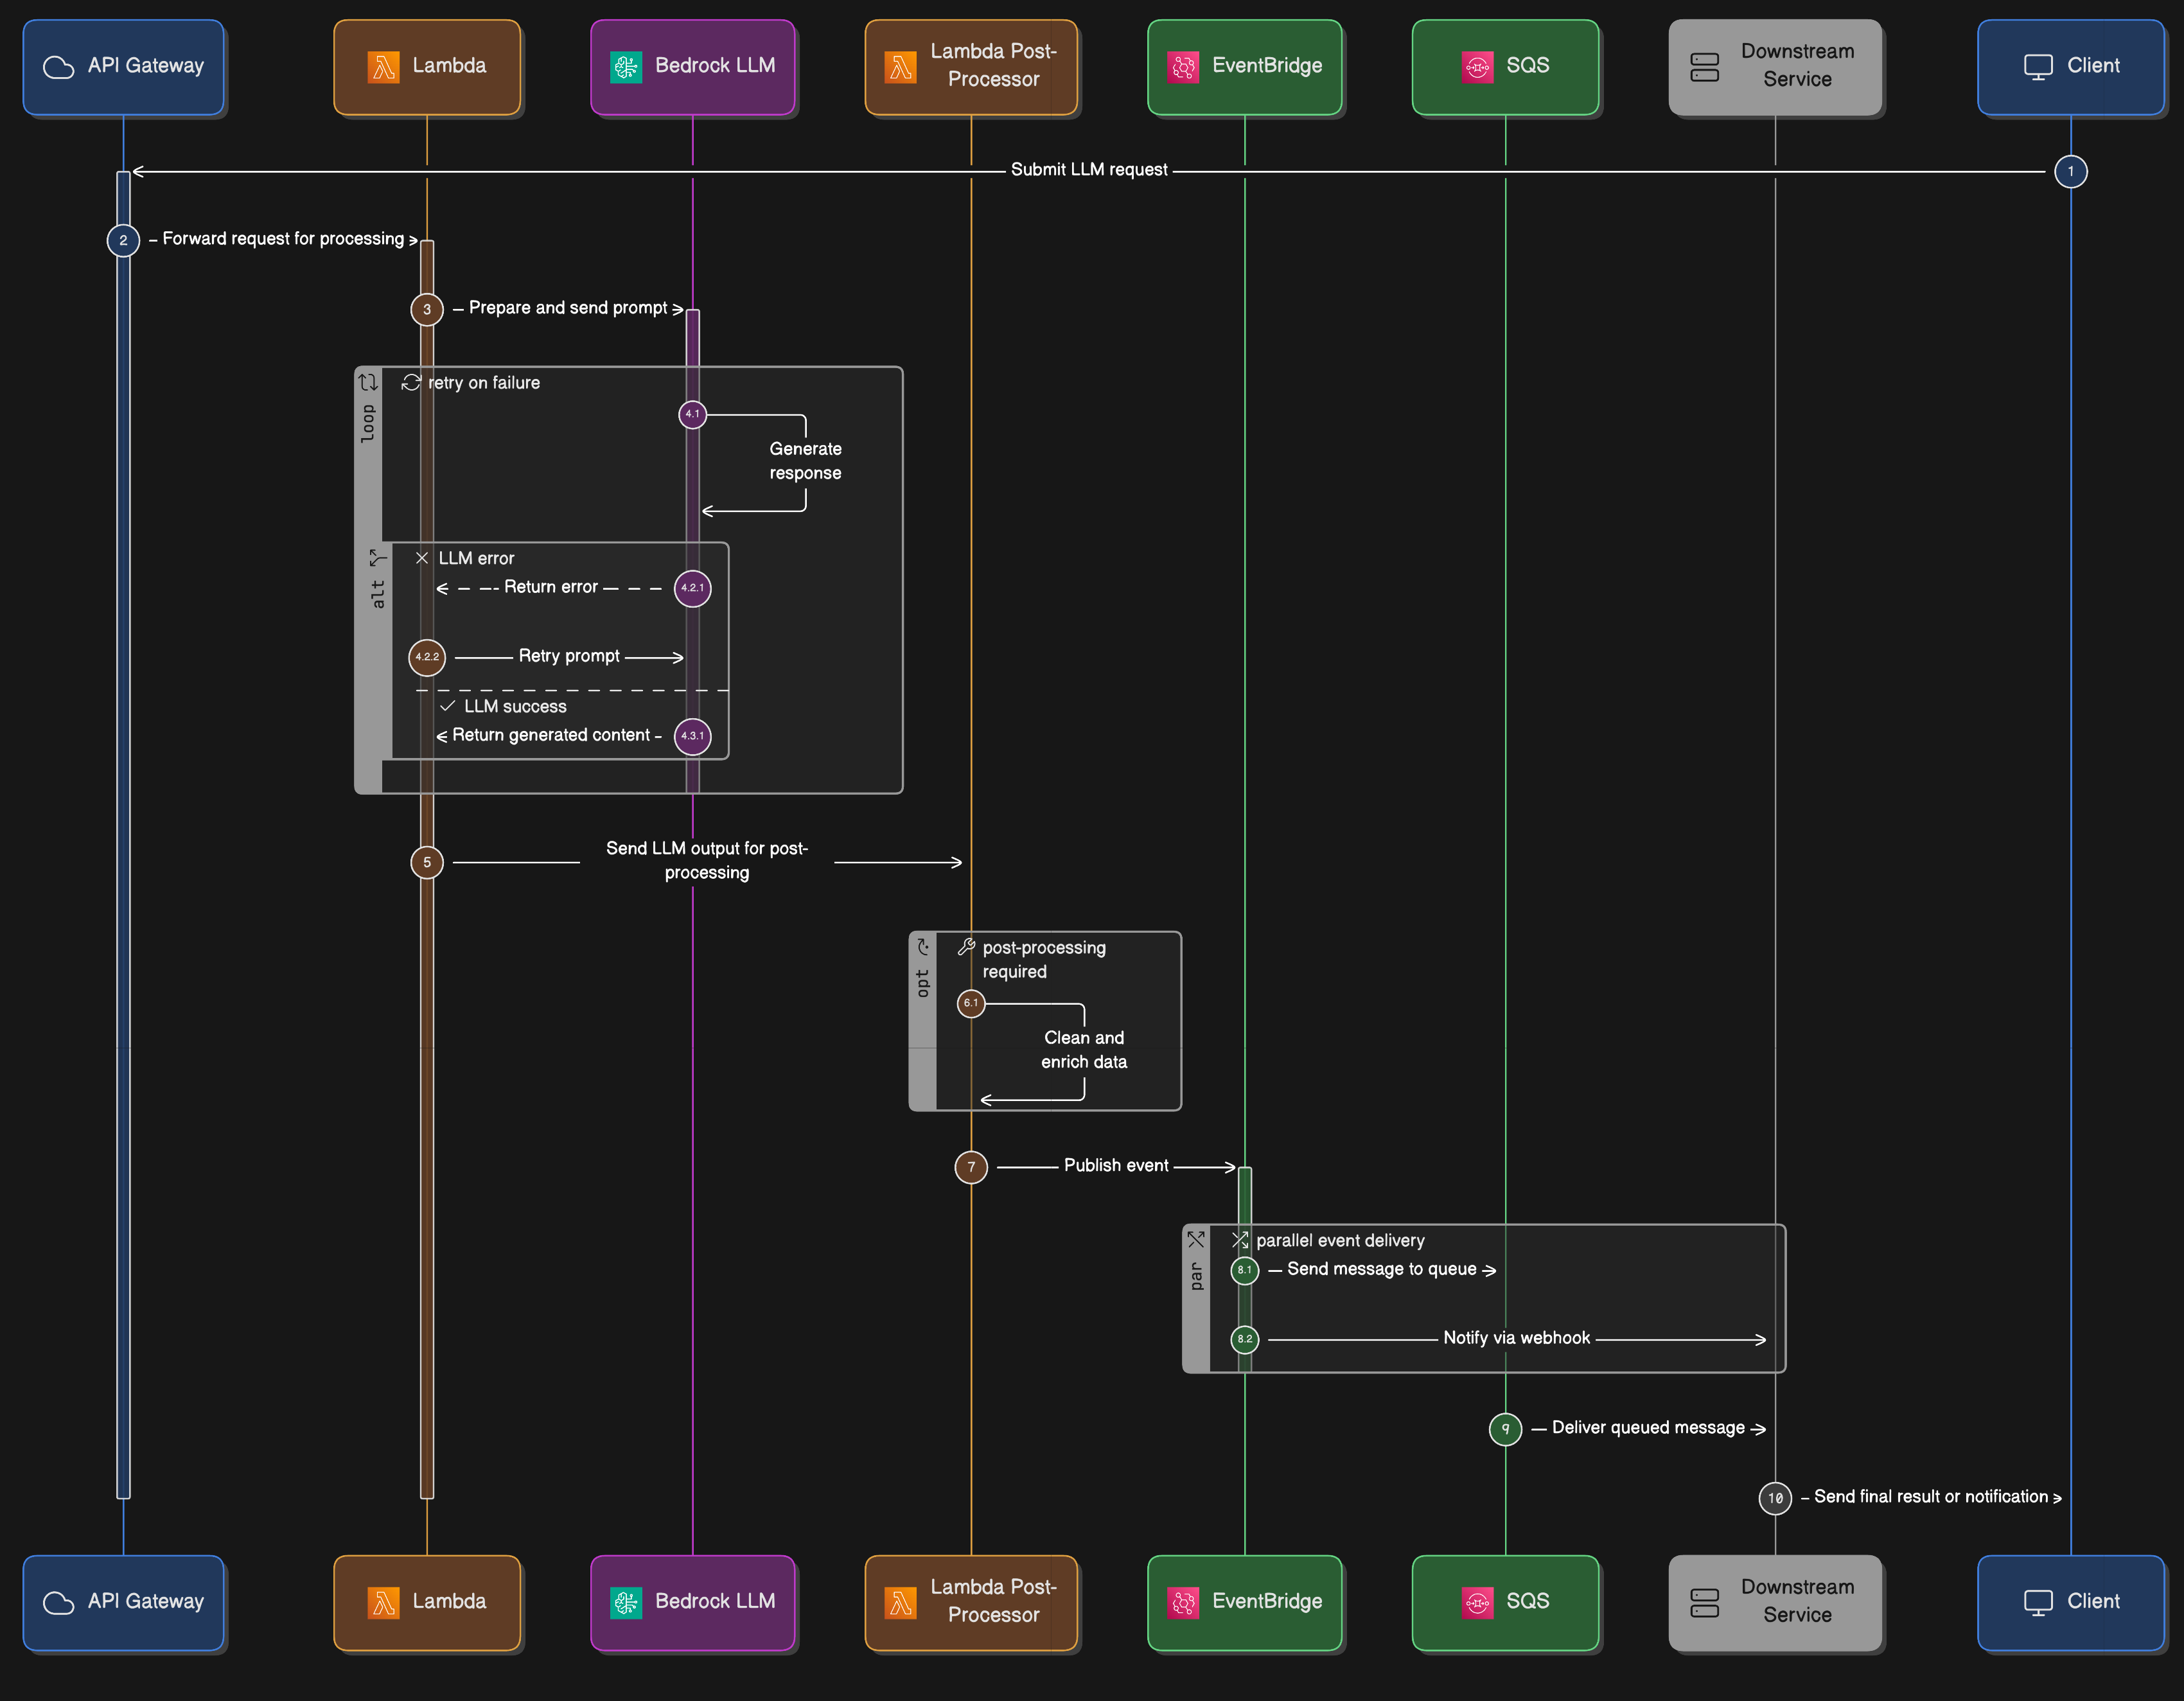Click the cloud icon in top API Gateway box

[59, 67]
